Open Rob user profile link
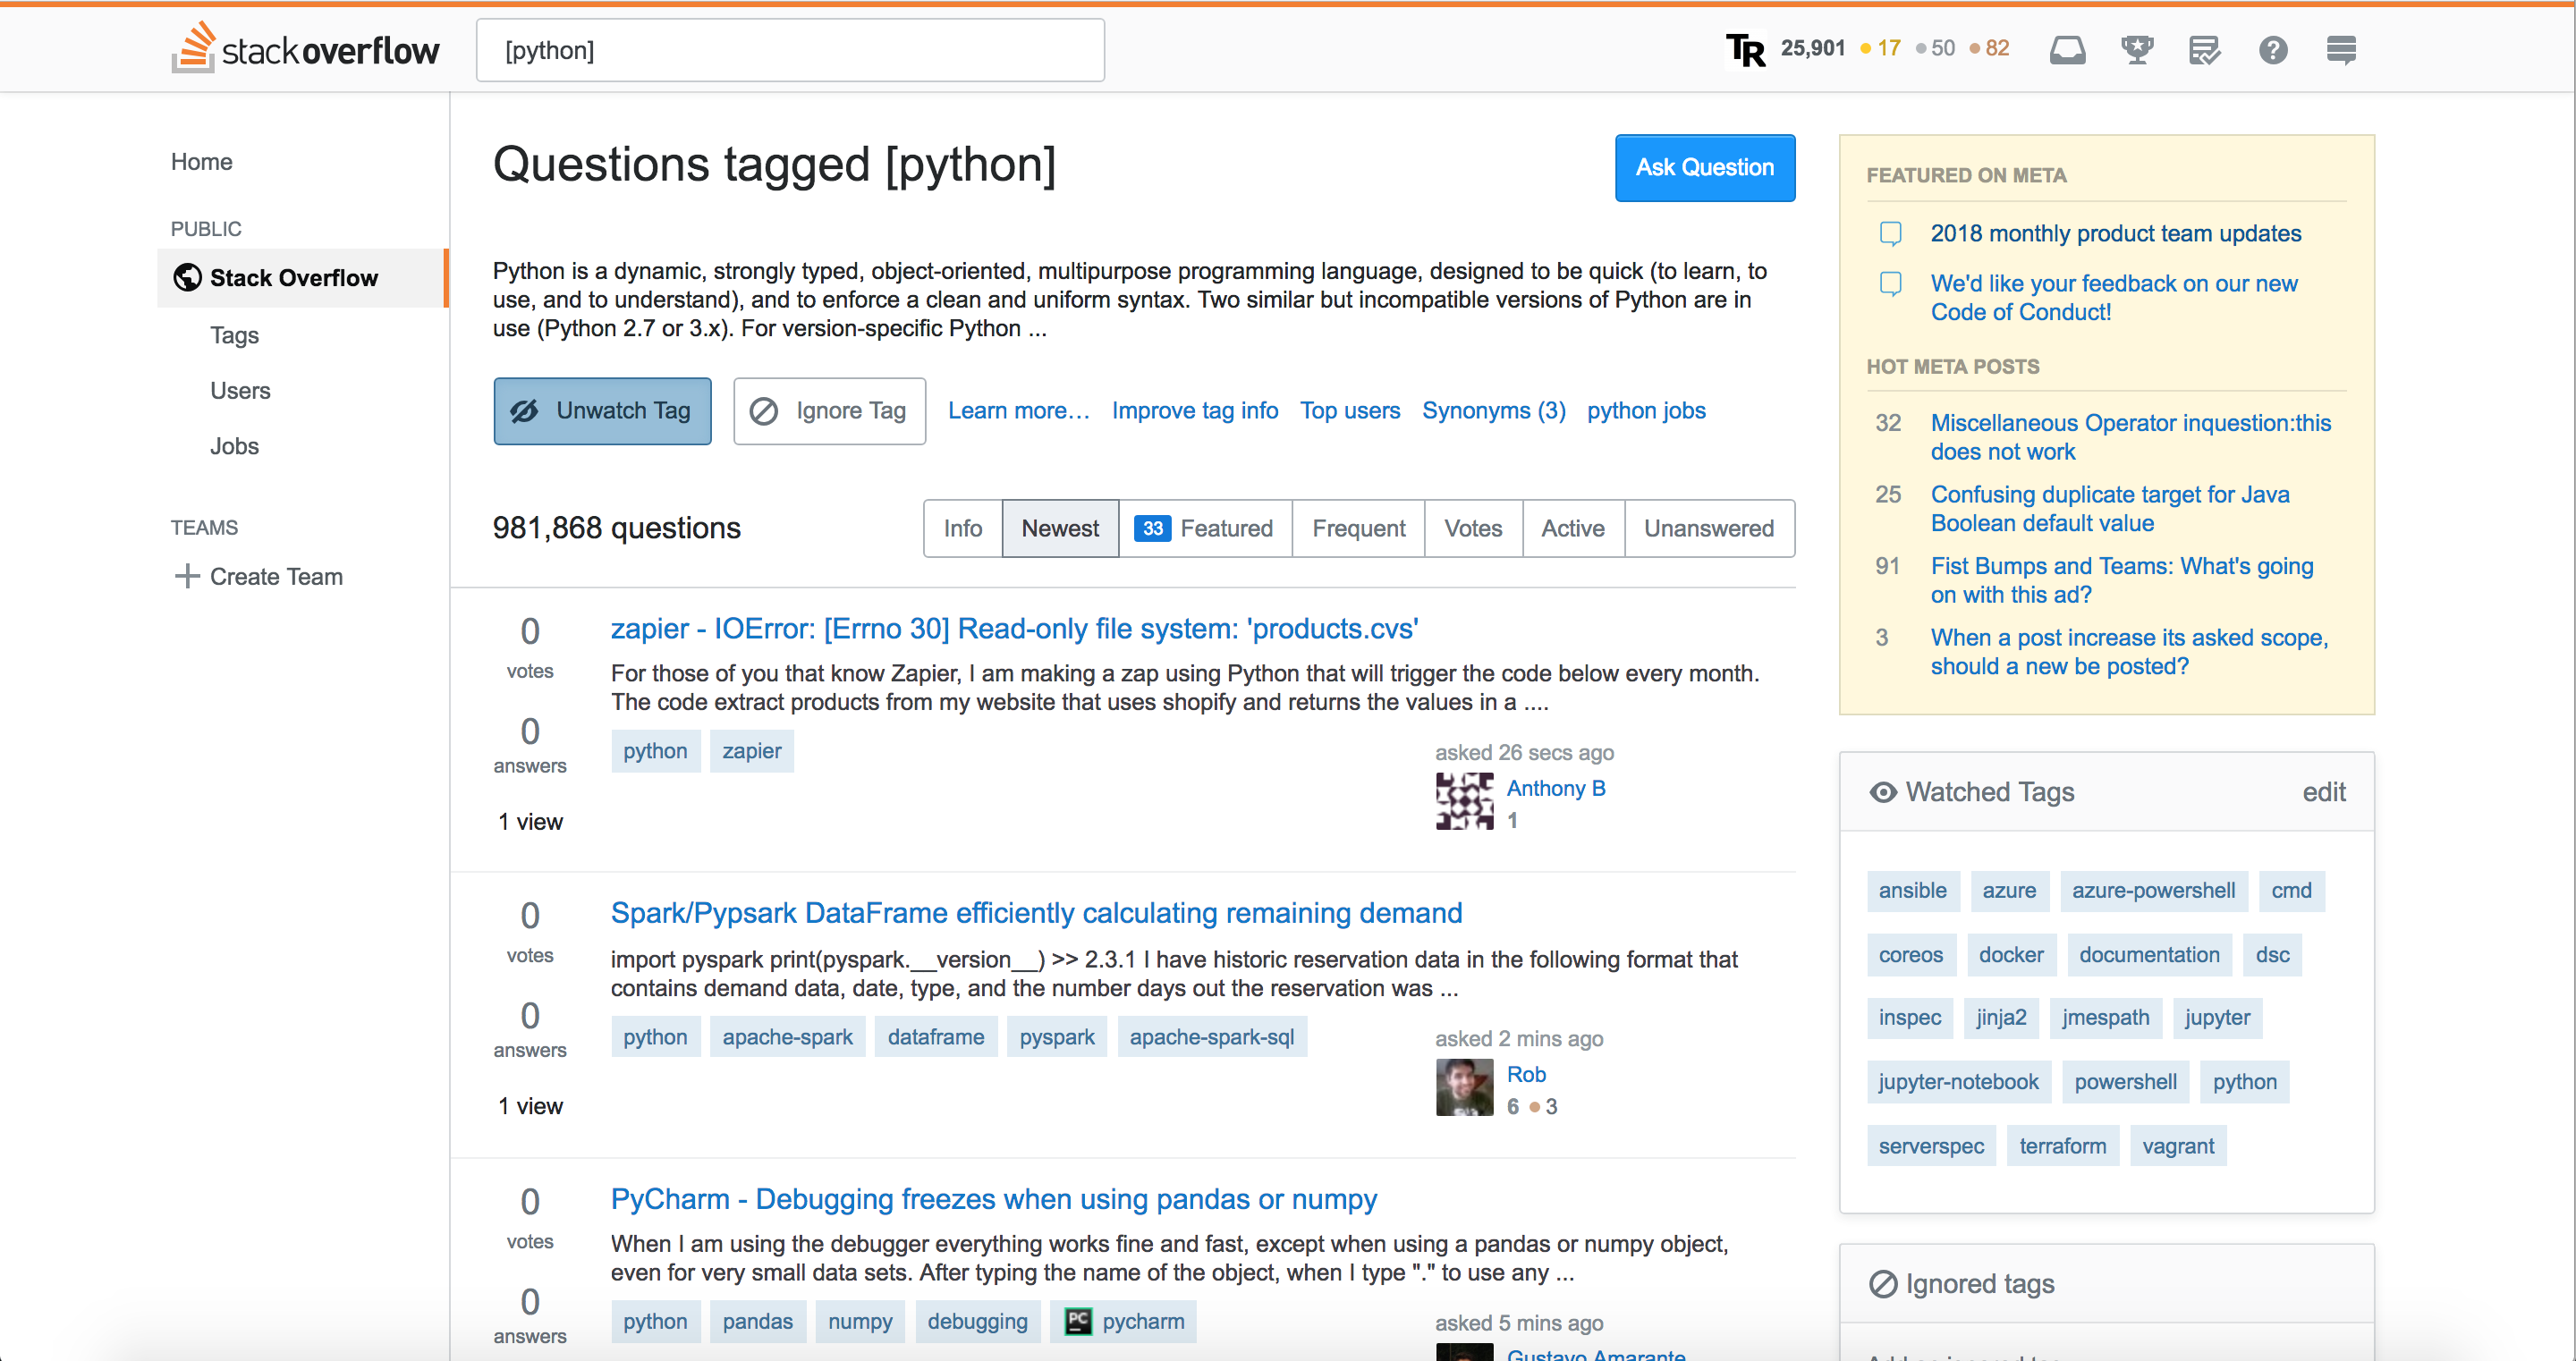Screen dimensions: 2576x1361 coord(1526,1074)
